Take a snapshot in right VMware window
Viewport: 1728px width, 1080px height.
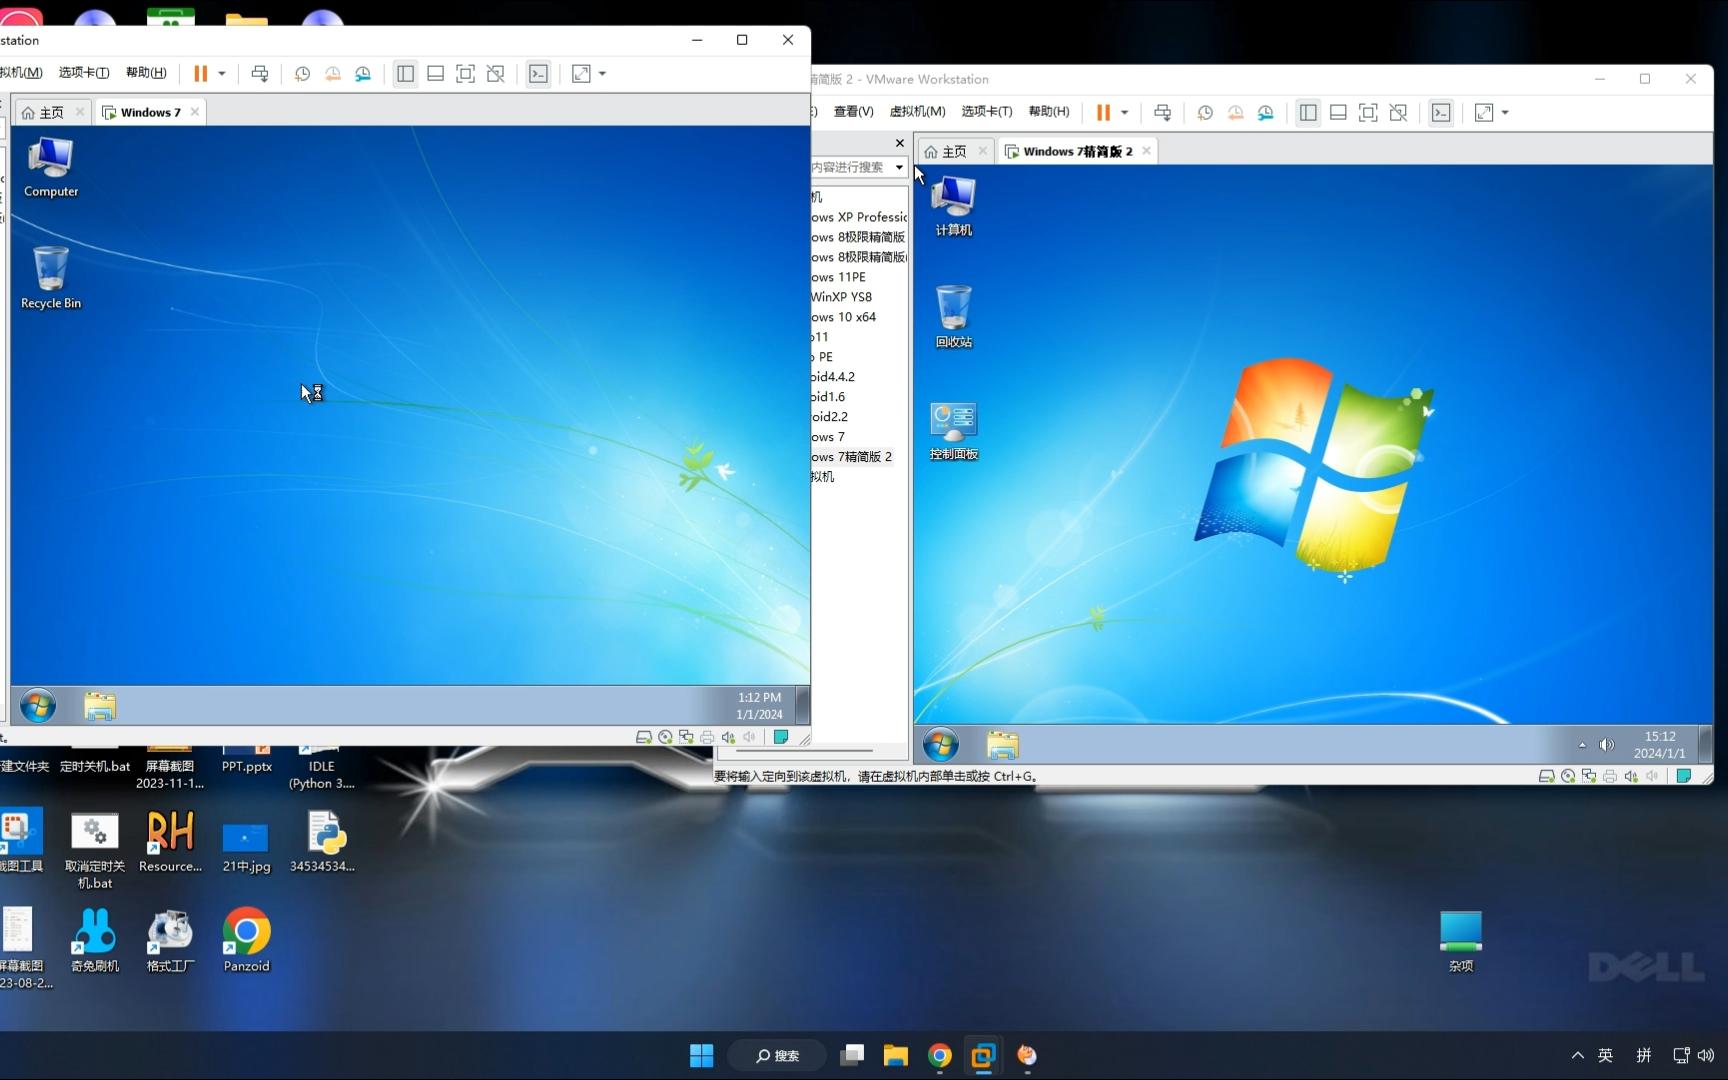point(1205,112)
